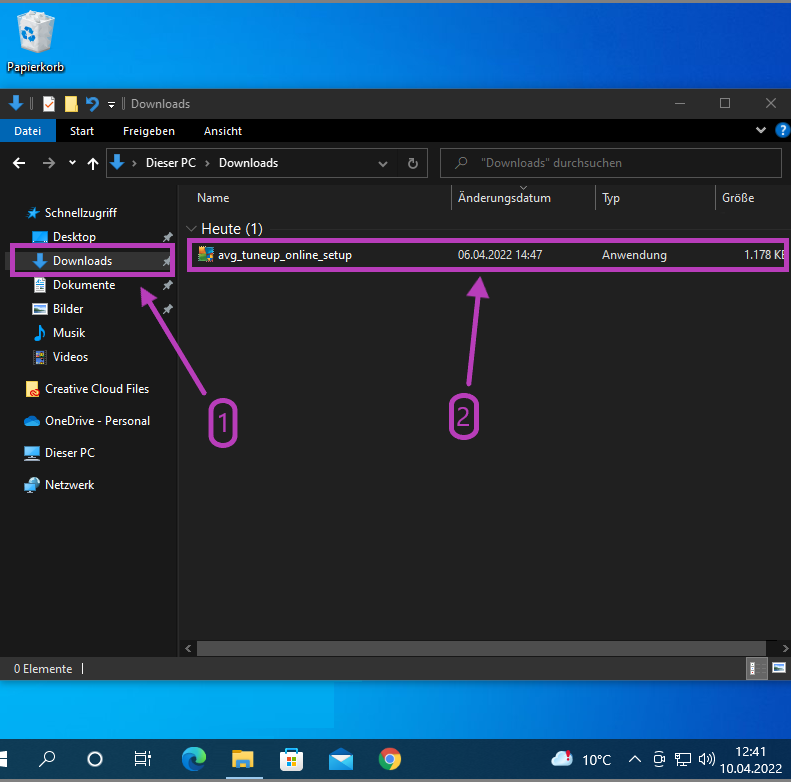
Task: Launch Google Chrome from the taskbar
Action: click(389, 759)
